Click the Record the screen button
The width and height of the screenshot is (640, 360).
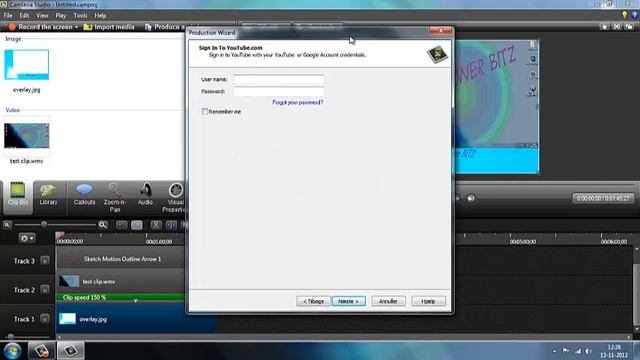pos(40,27)
